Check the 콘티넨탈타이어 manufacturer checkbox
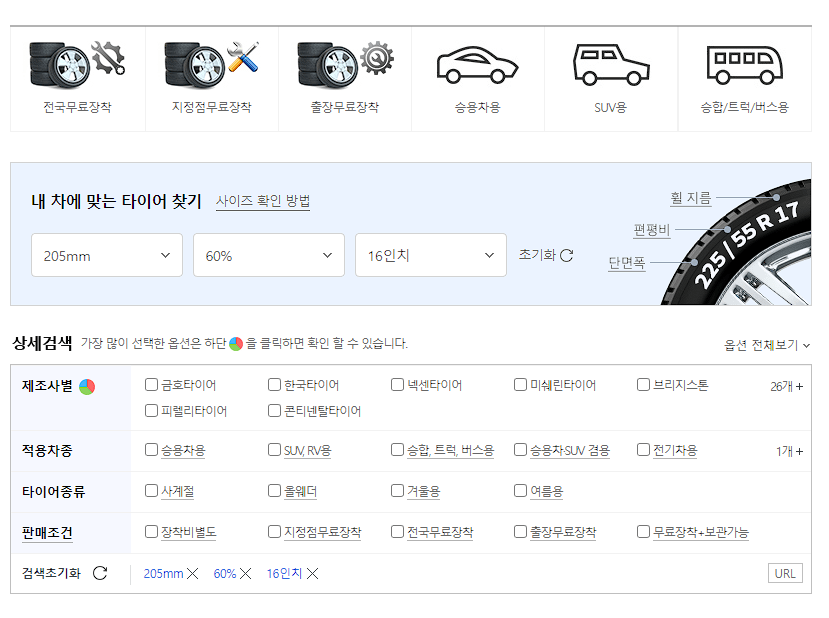829x618 pixels. click(x=274, y=410)
